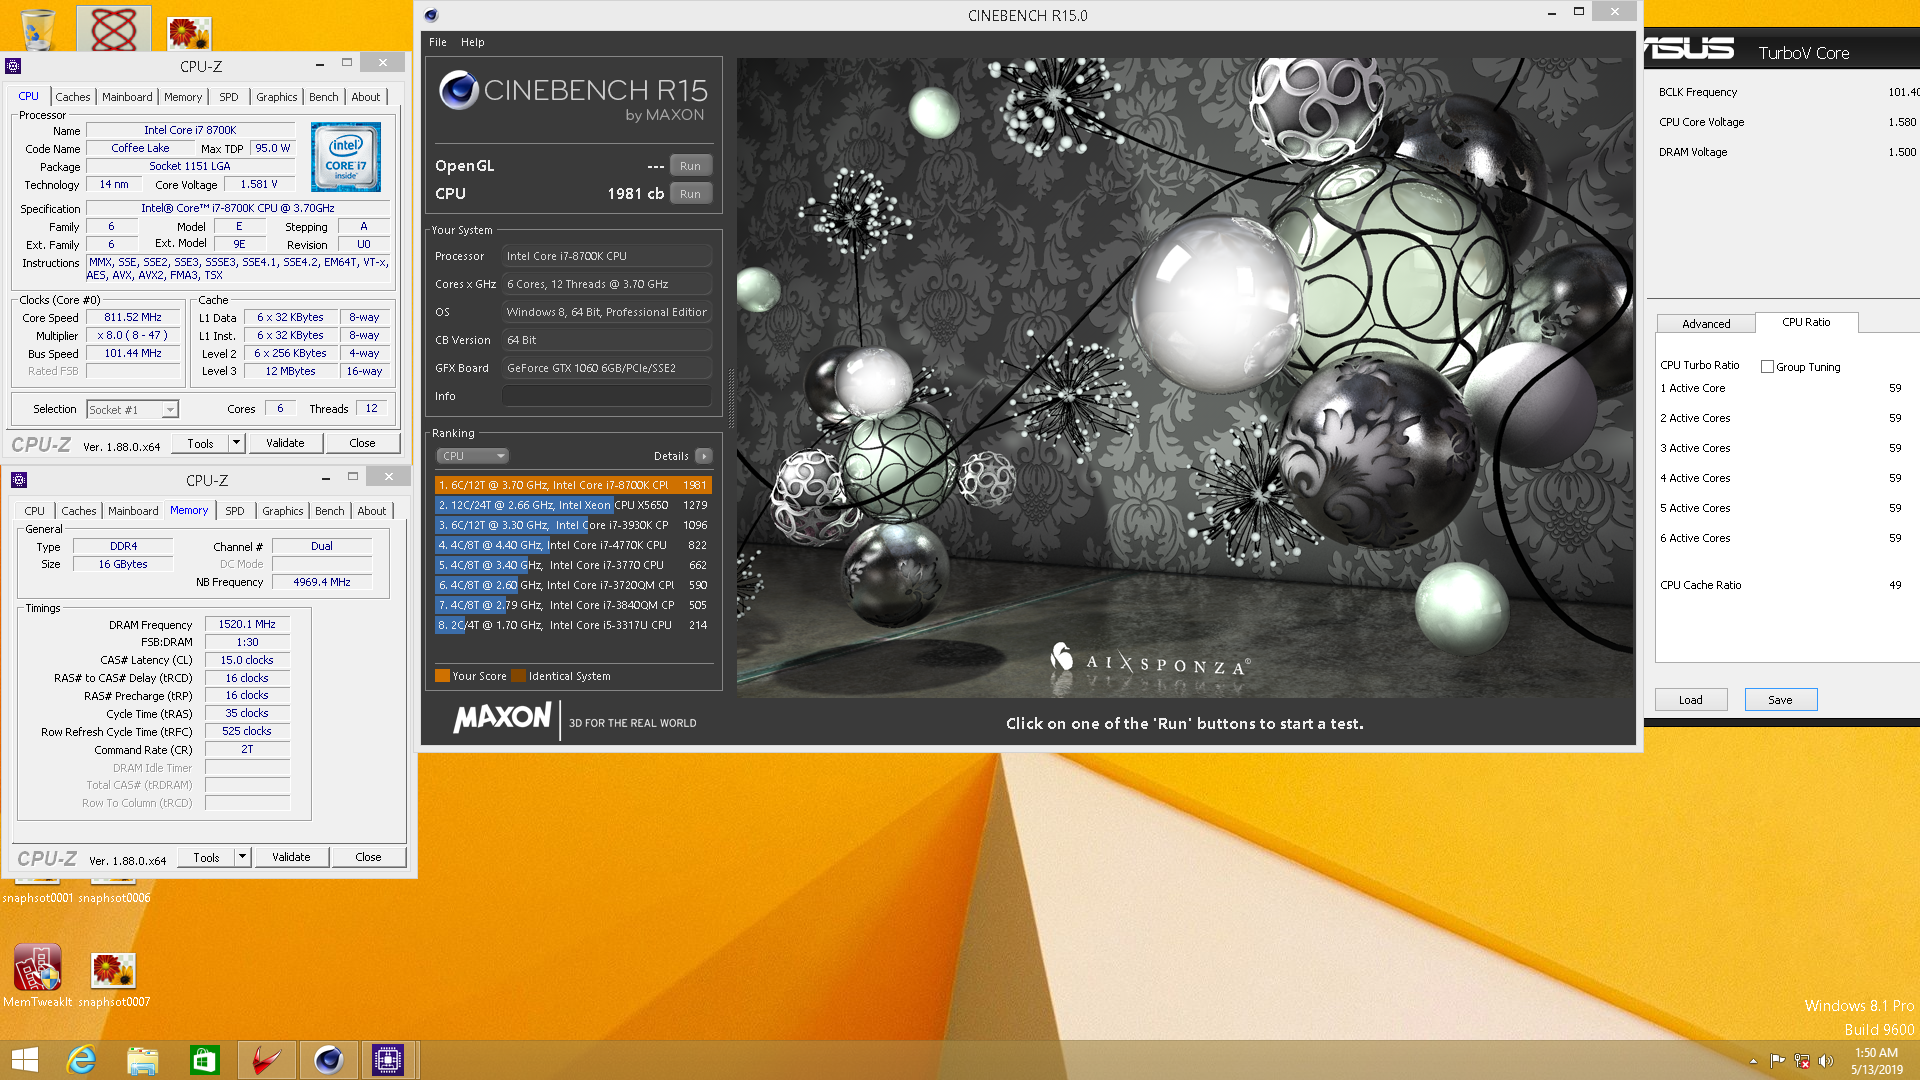Switch to Bench tab in bottom CPU-Z
This screenshot has width=1920, height=1080.
coord(330,511)
